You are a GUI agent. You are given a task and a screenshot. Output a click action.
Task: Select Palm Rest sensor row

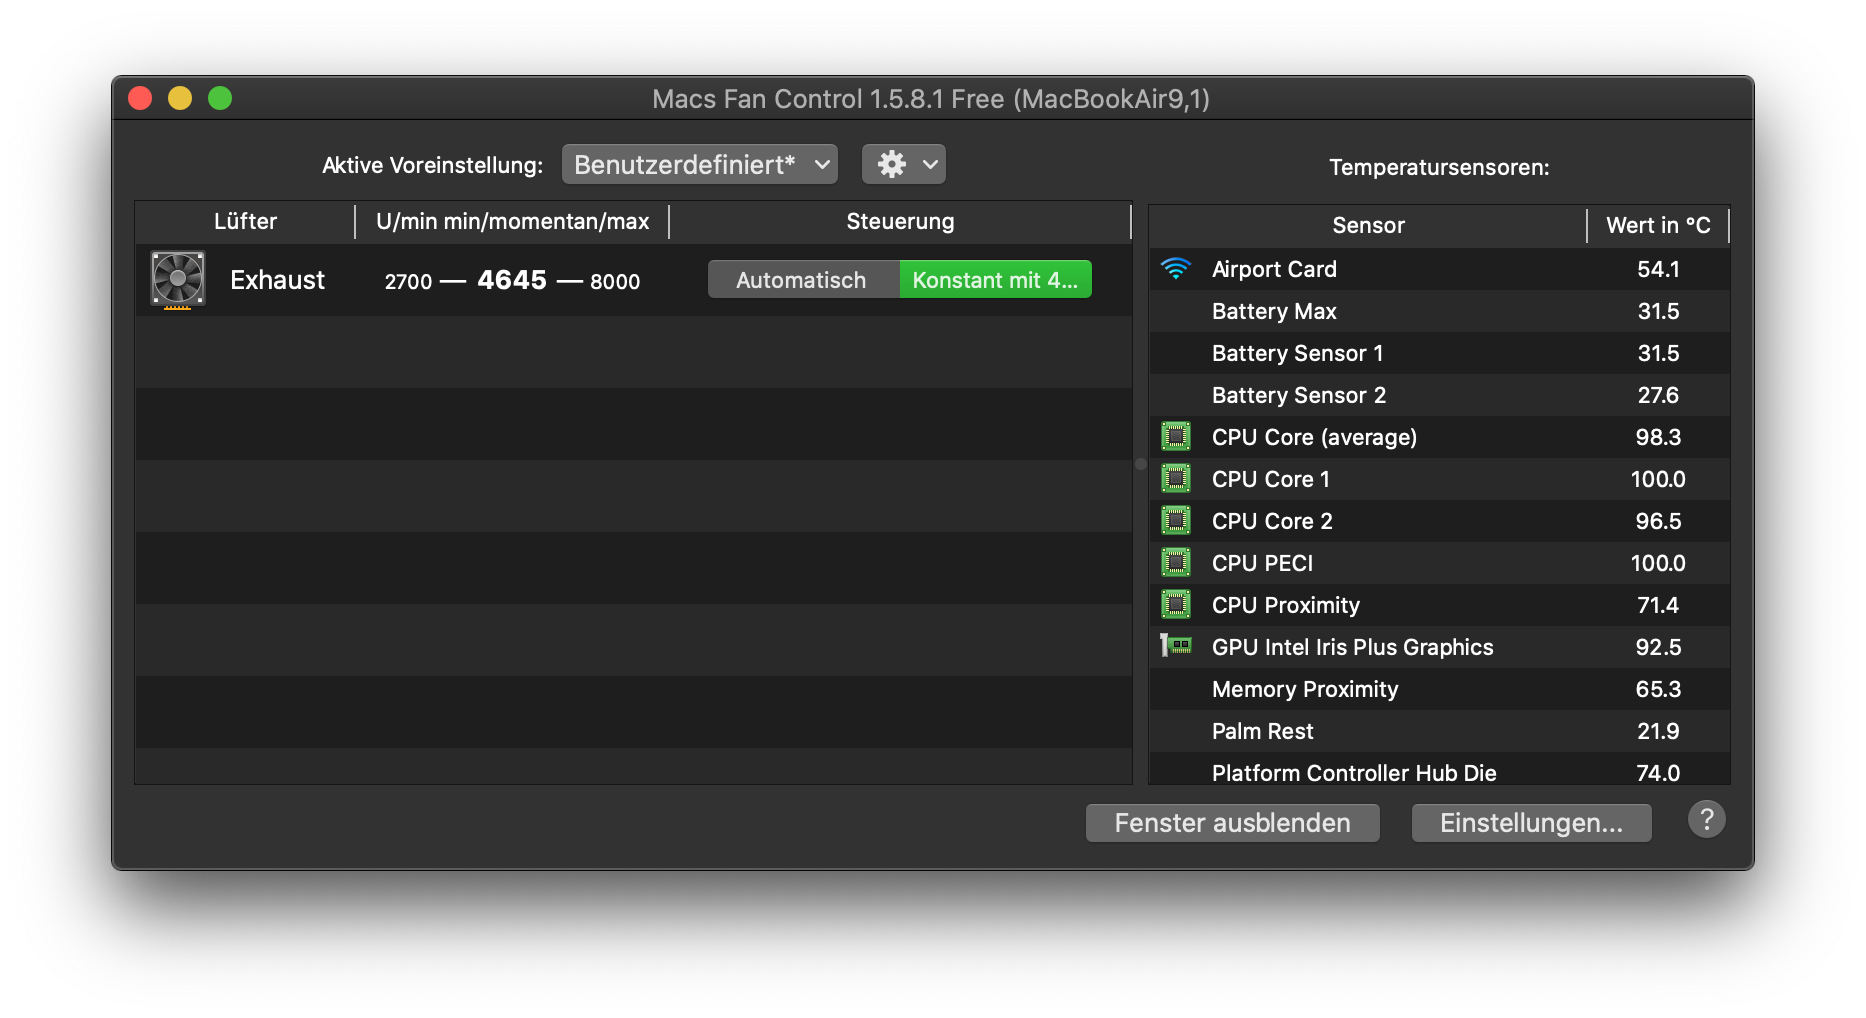1440,731
